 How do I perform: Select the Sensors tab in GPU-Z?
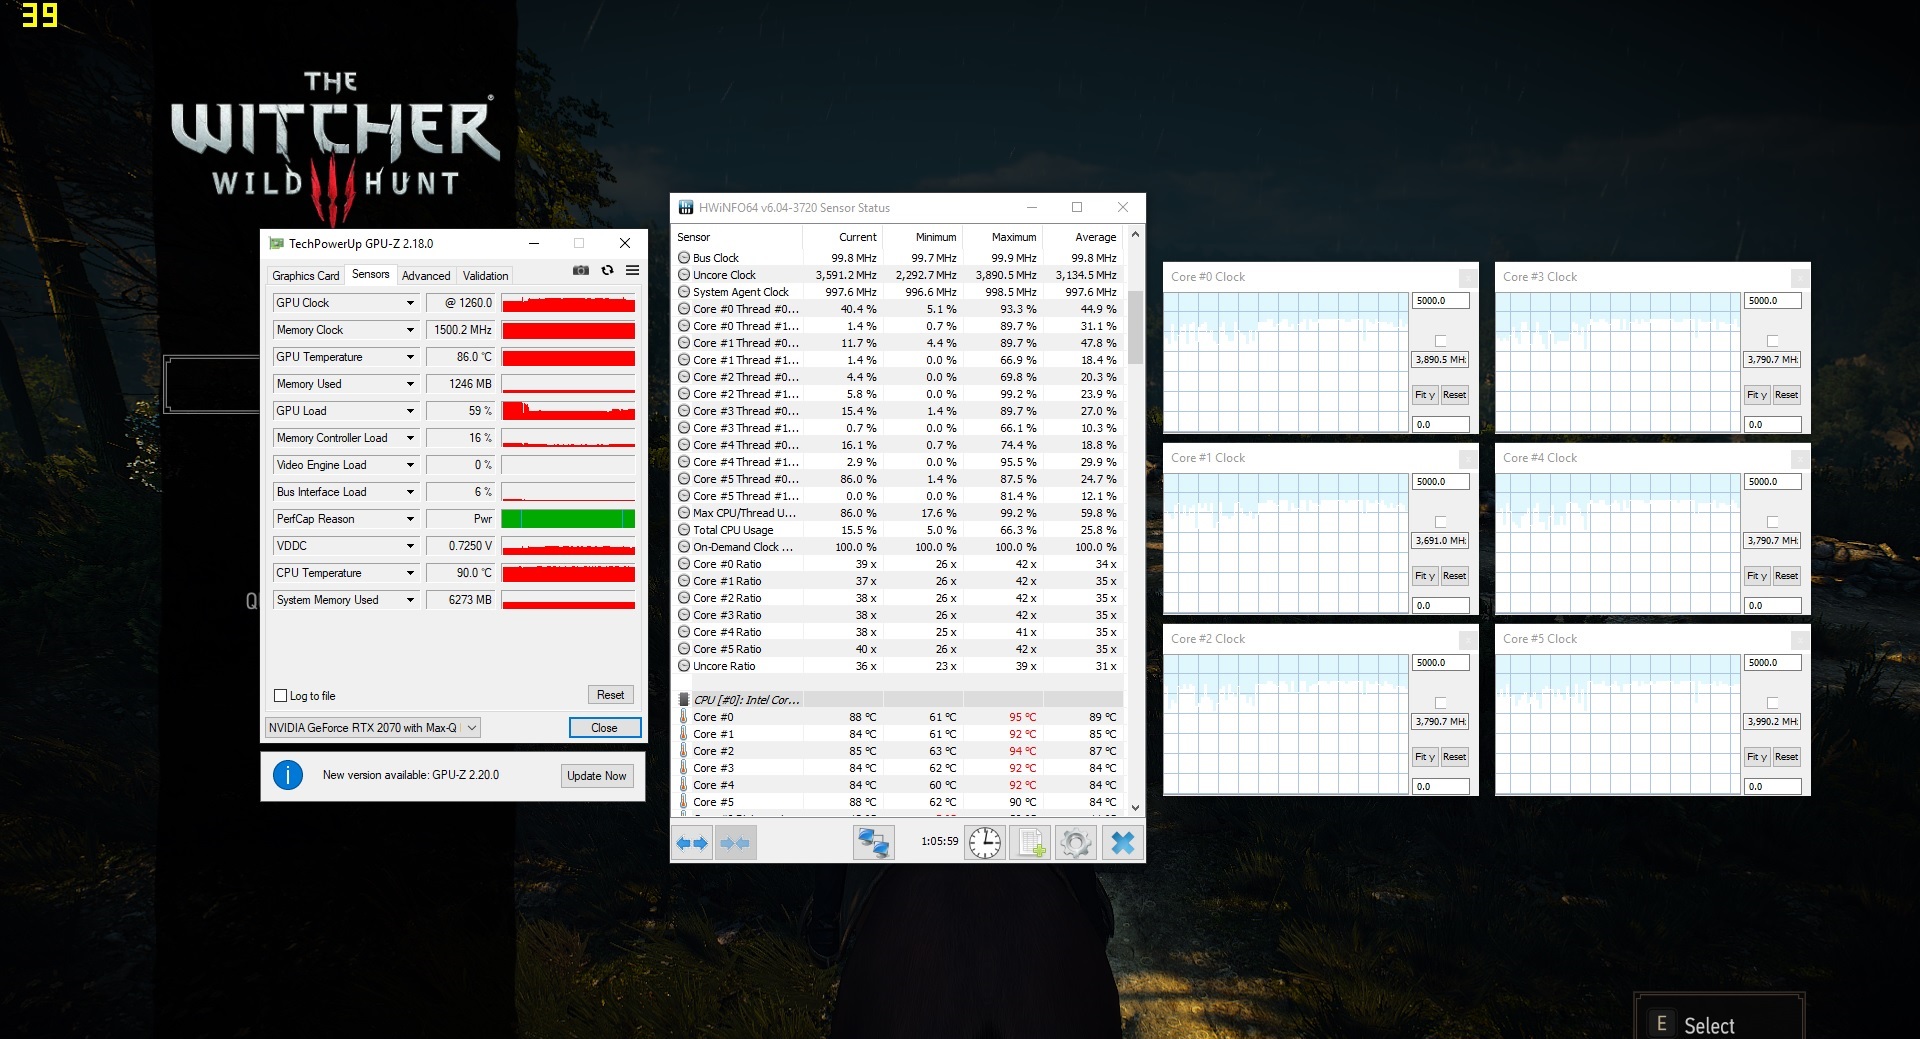click(x=371, y=274)
